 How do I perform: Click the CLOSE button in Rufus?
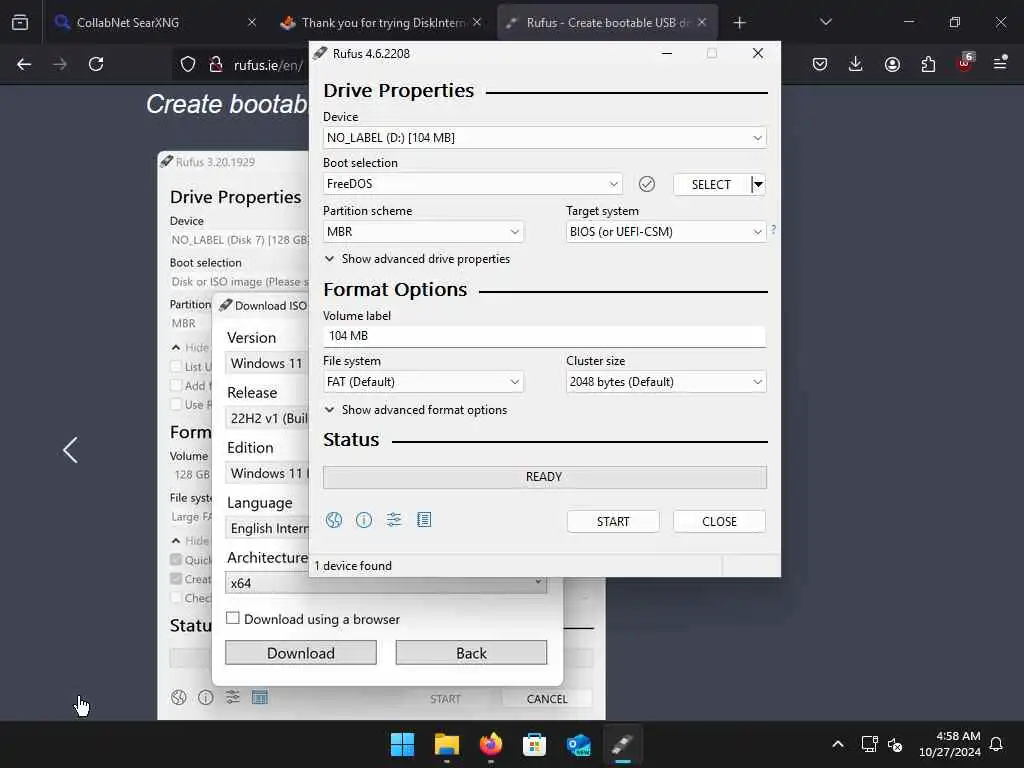[720, 522]
